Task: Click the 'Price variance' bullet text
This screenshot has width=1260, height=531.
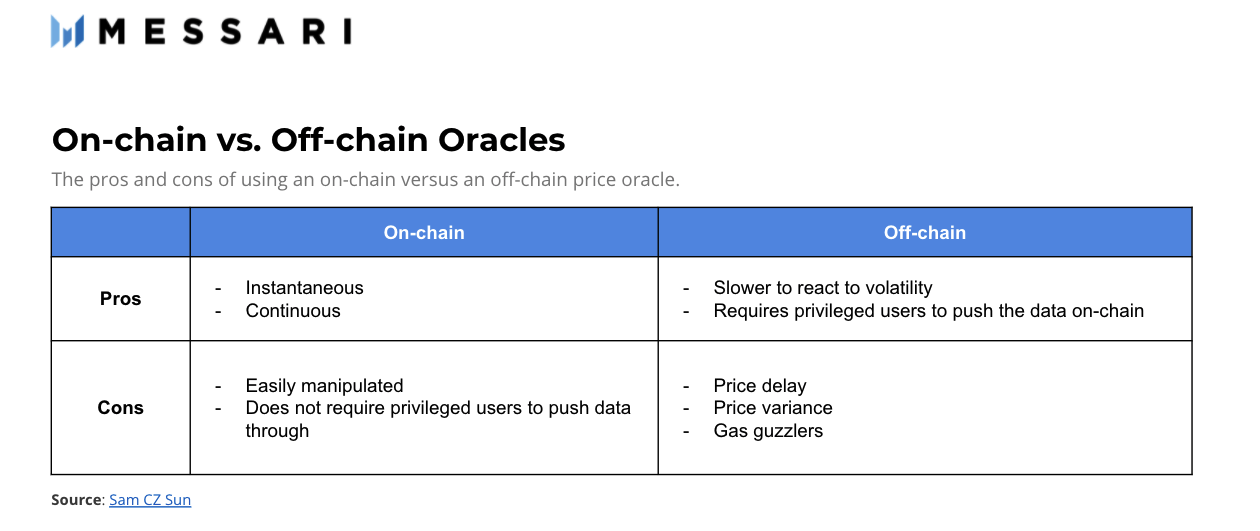Action: point(772,408)
